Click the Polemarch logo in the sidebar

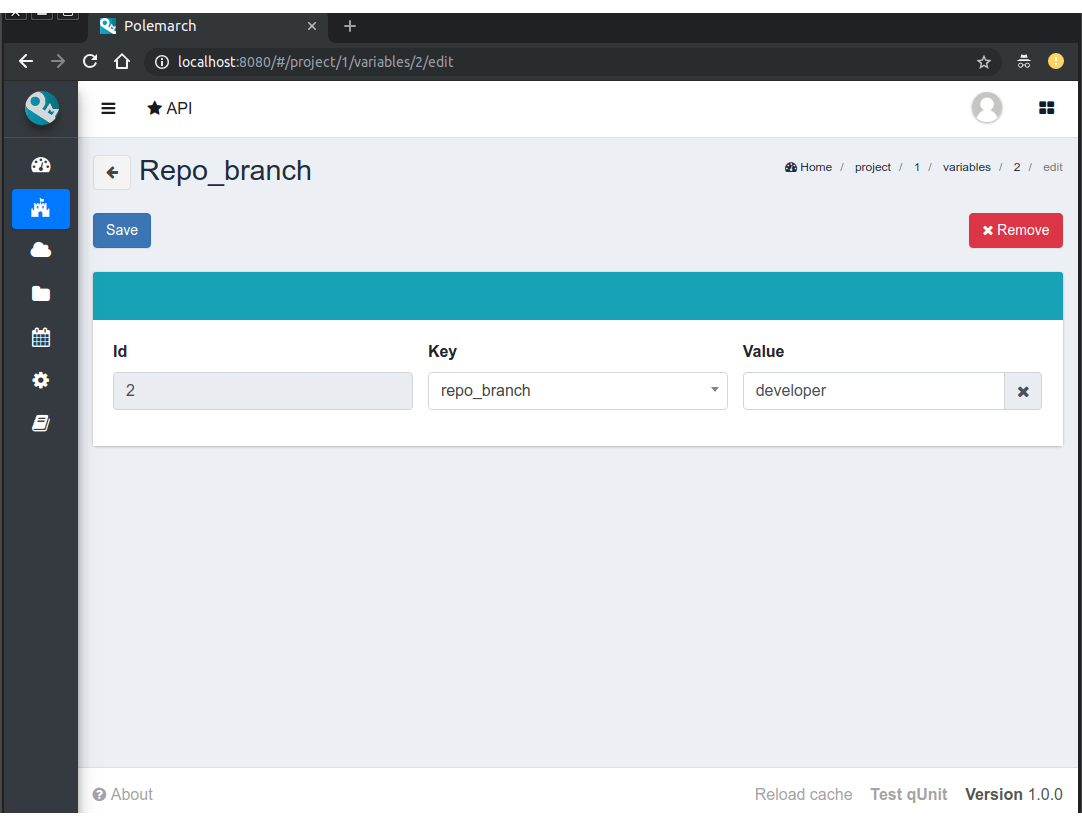pyautogui.click(x=41, y=108)
